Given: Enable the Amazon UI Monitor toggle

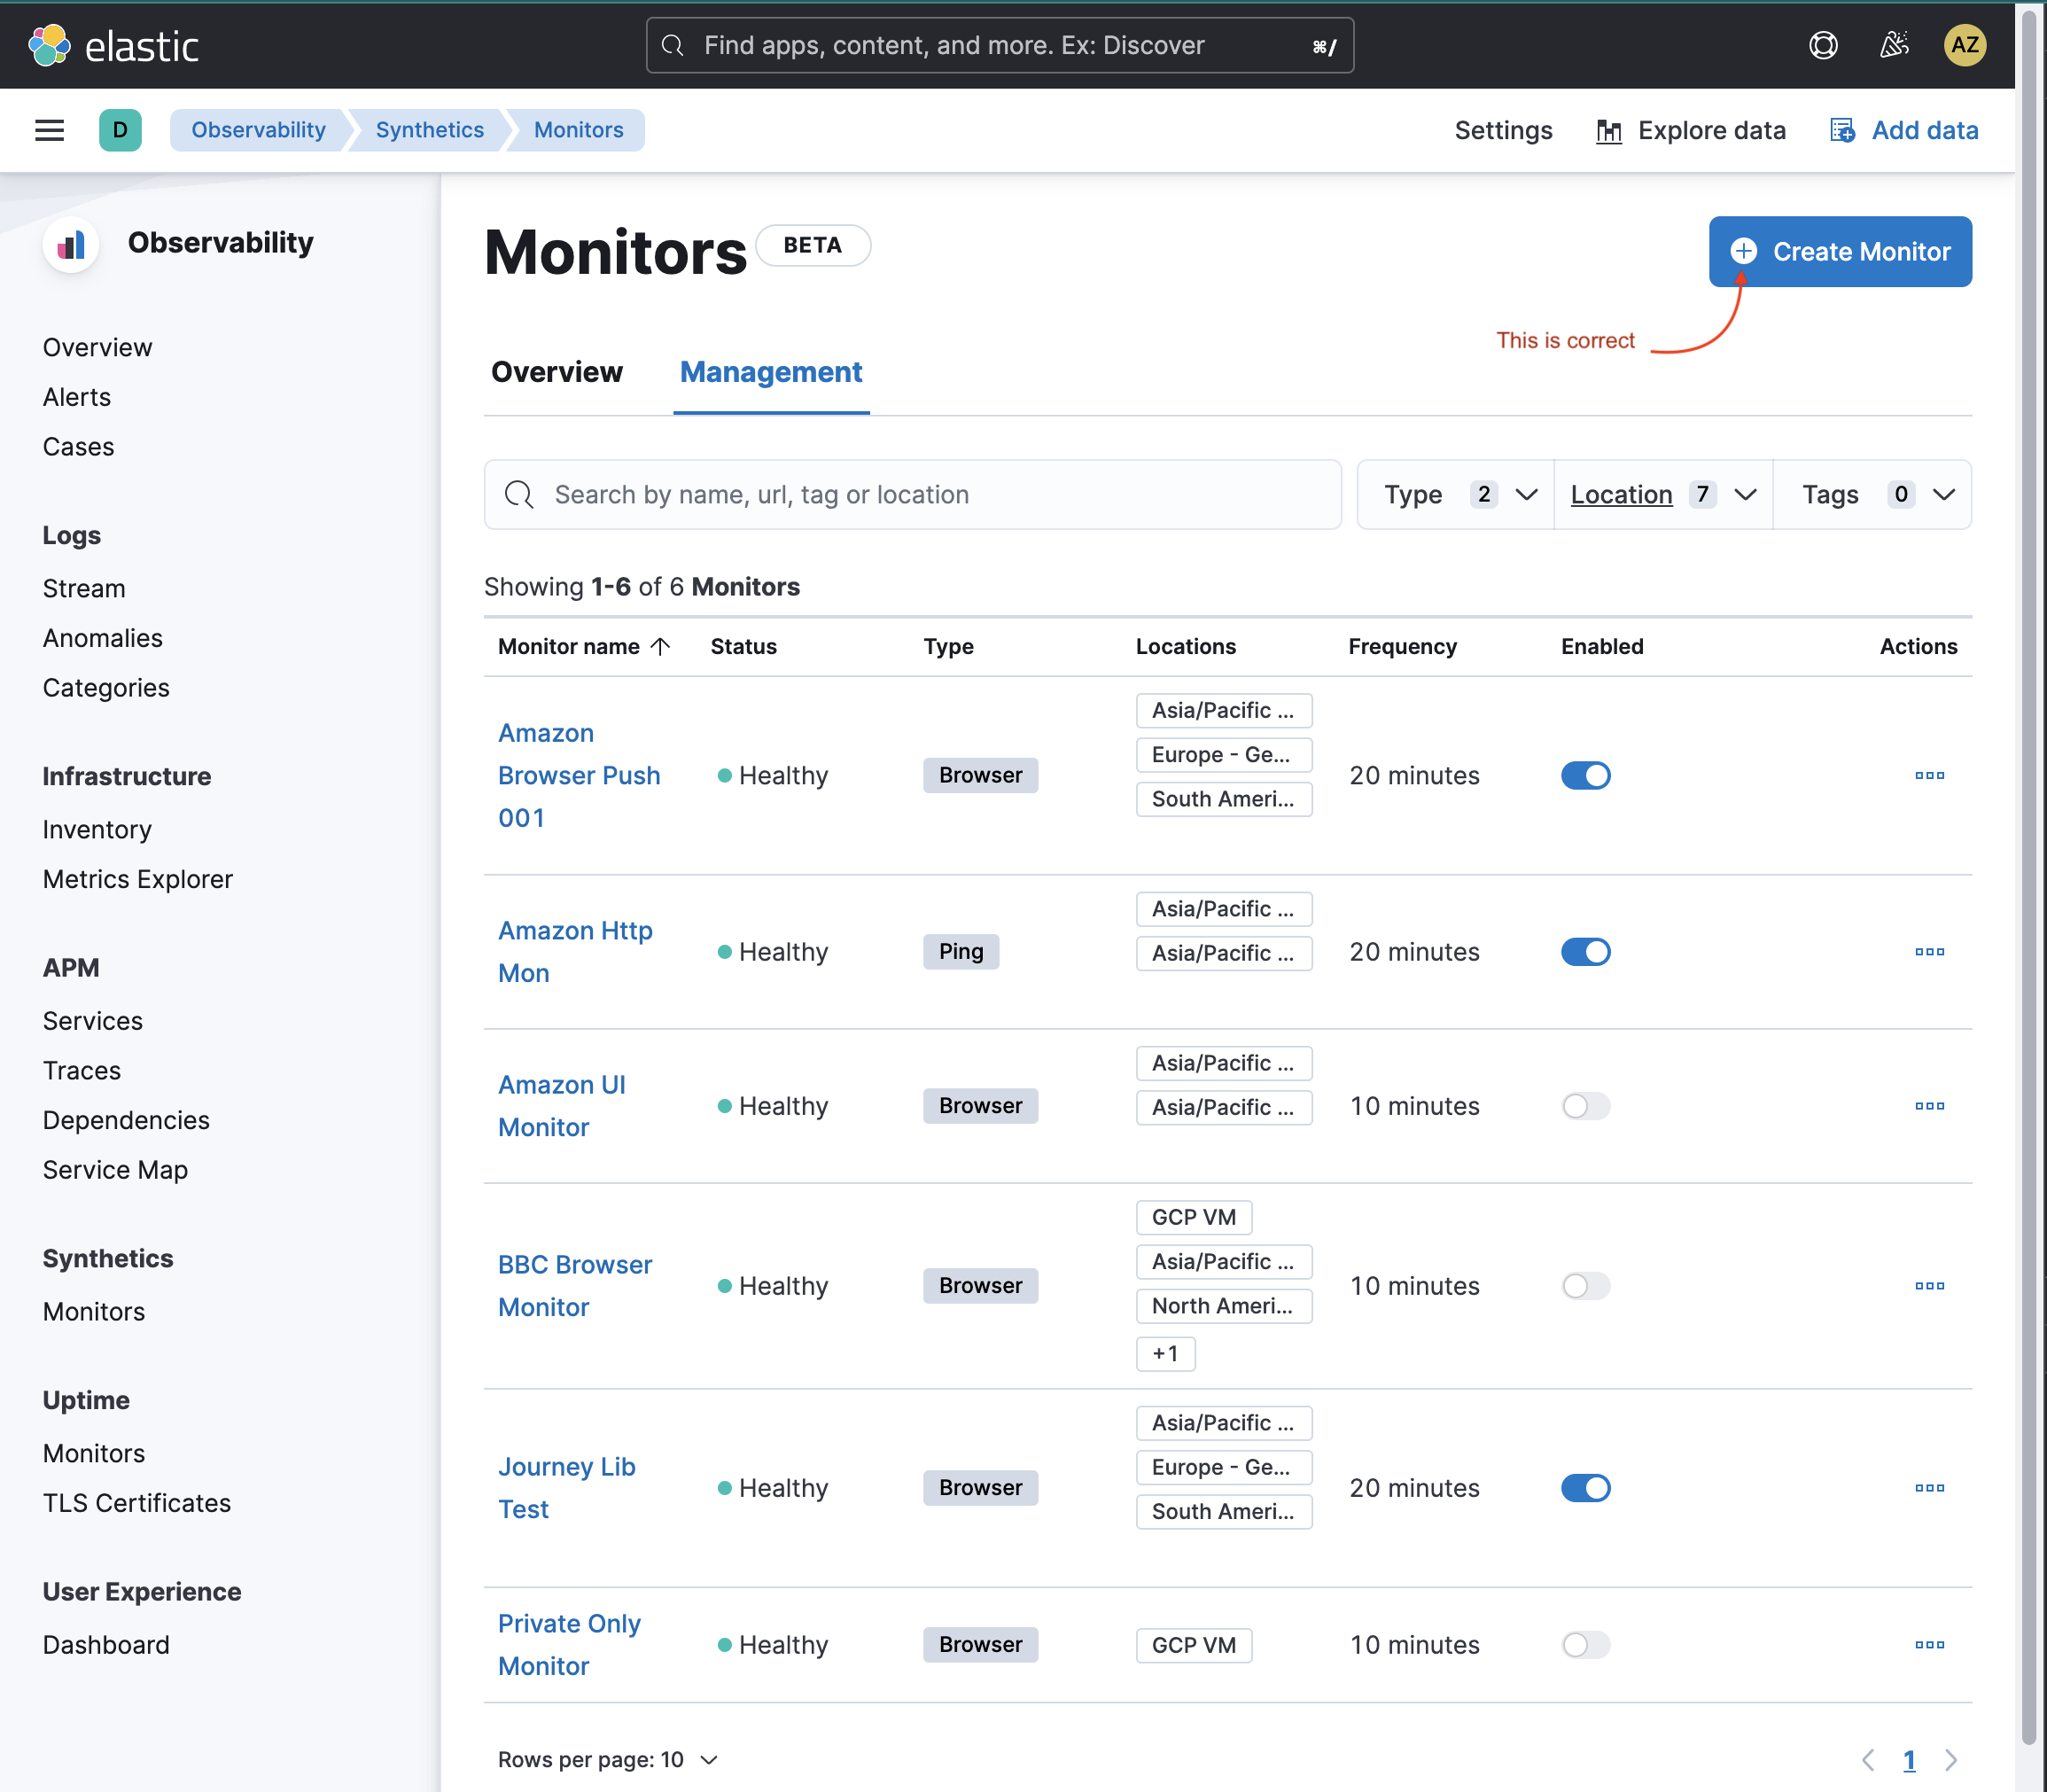Looking at the screenshot, I should (1585, 1106).
